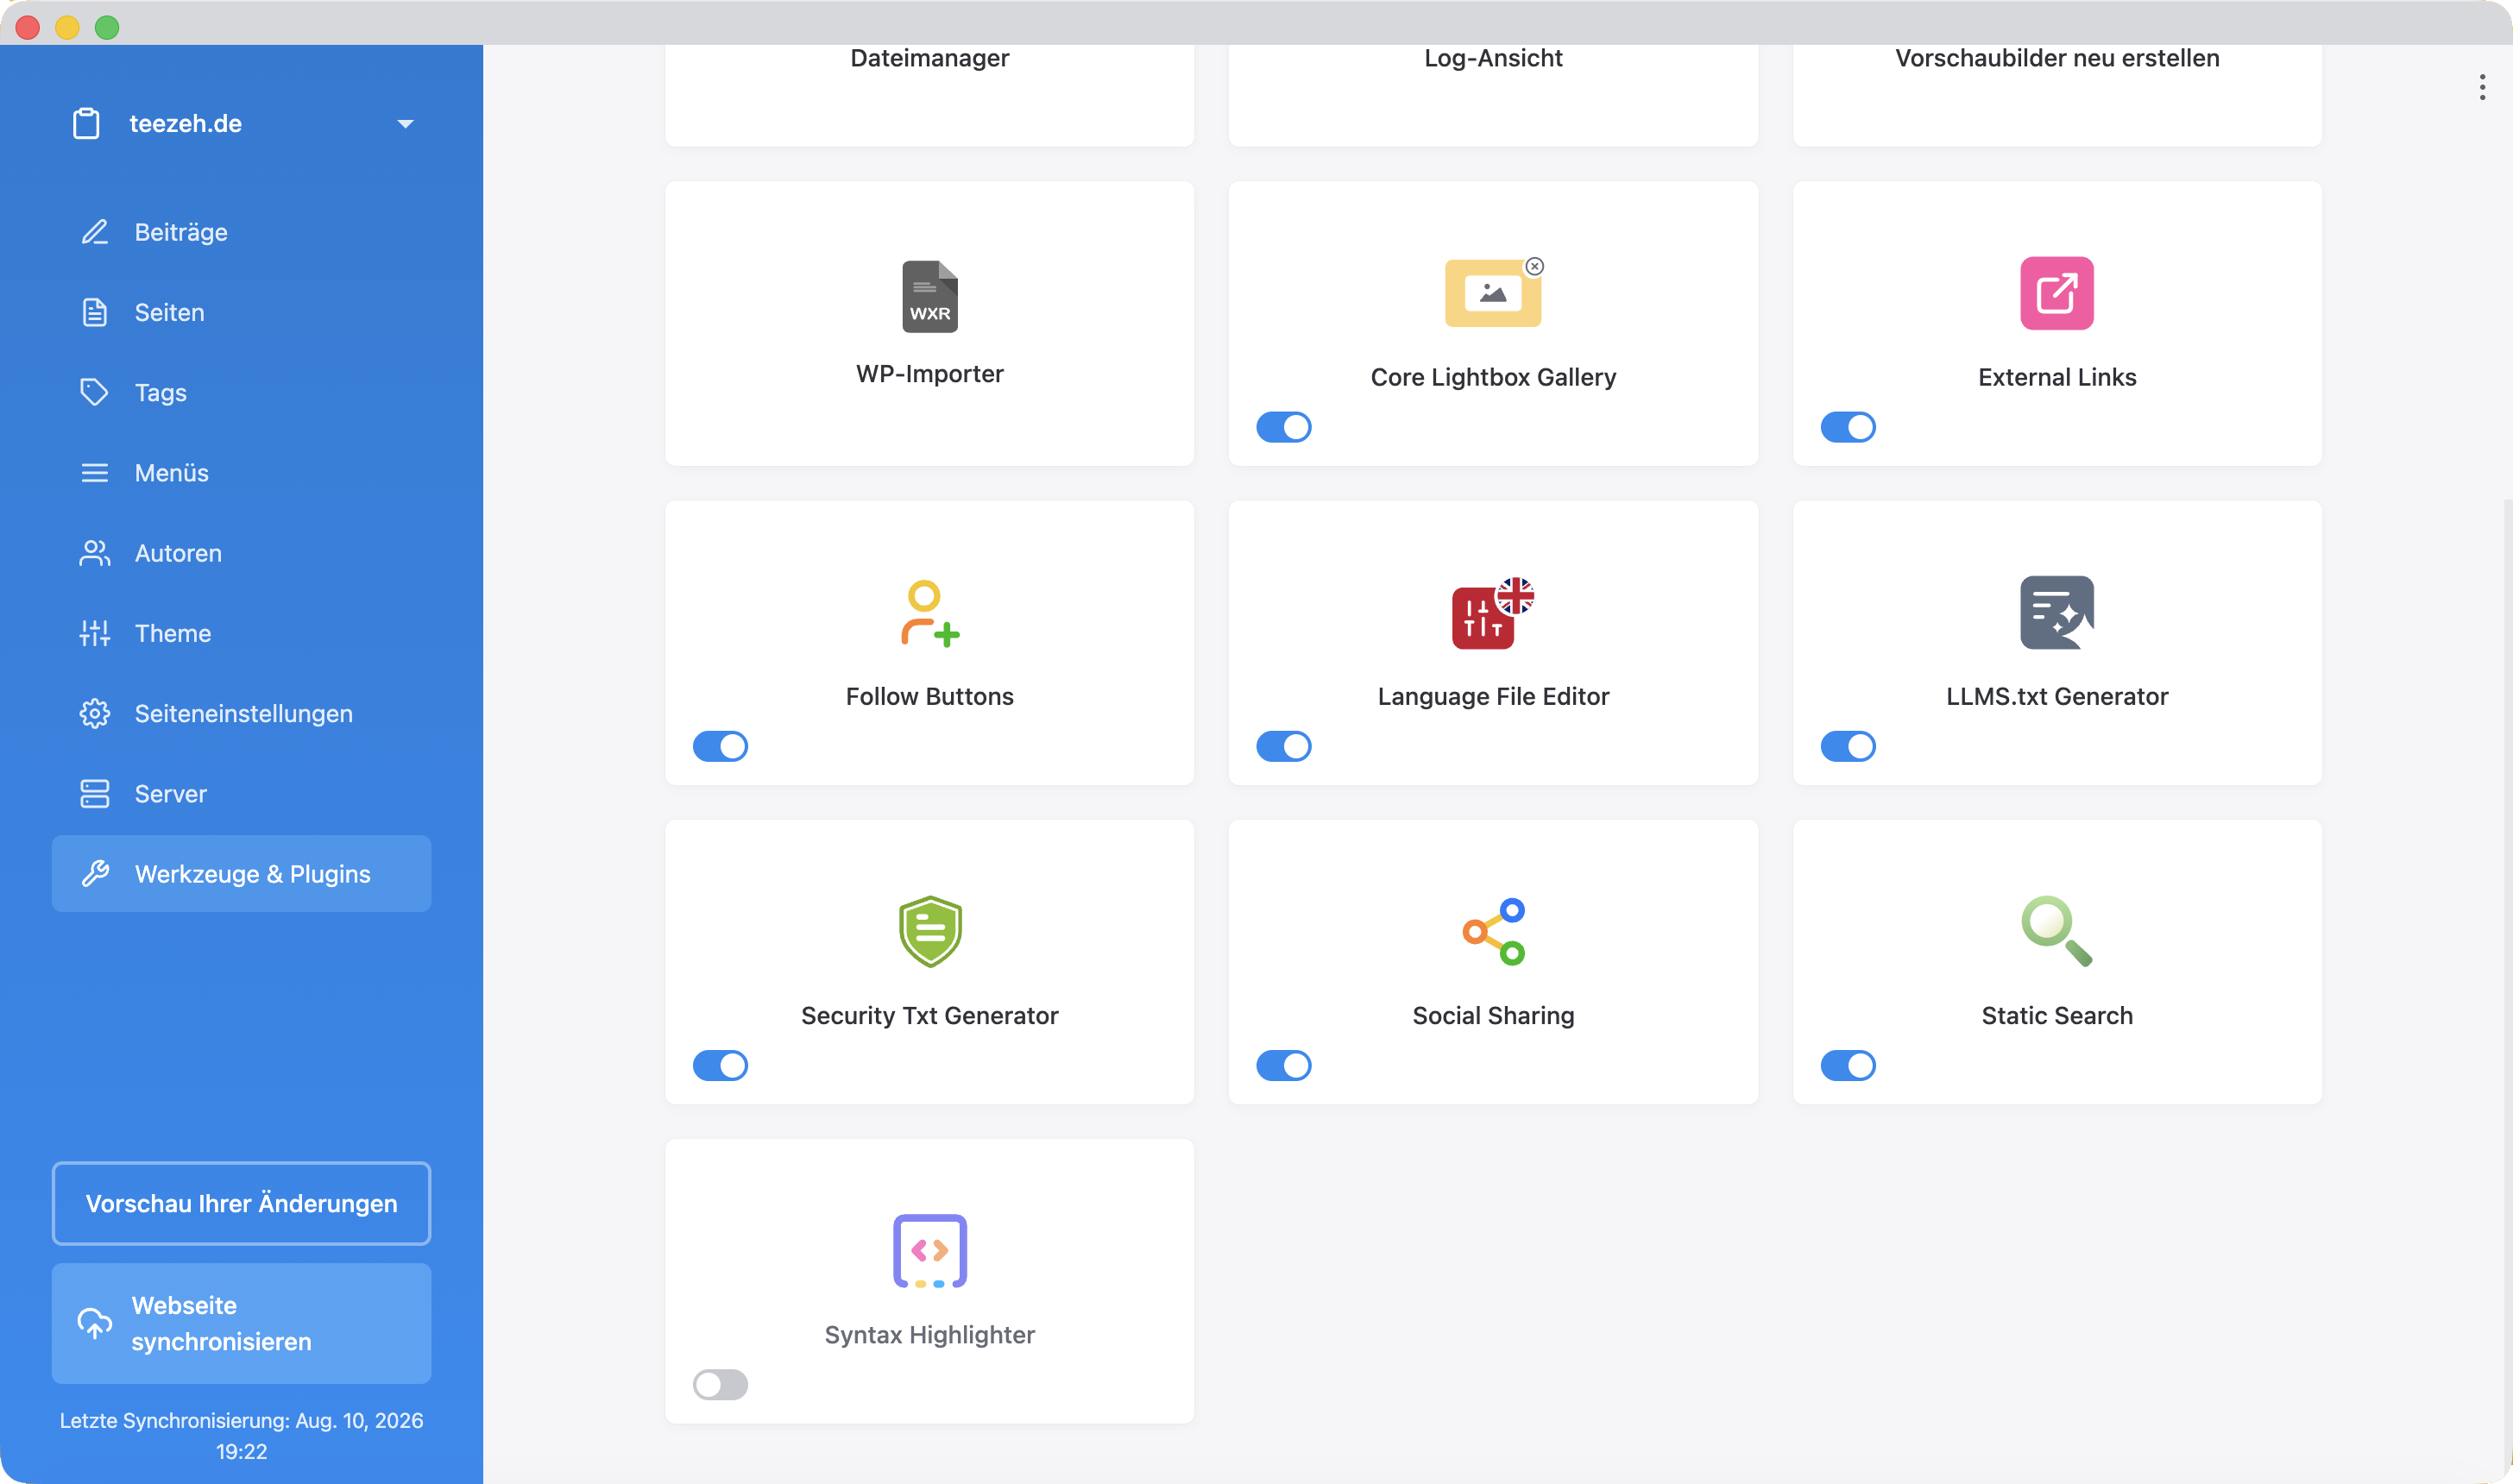Click the server rack icon beside Server
Viewport: 2513px width, 1484px height.
(x=94, y=793)
